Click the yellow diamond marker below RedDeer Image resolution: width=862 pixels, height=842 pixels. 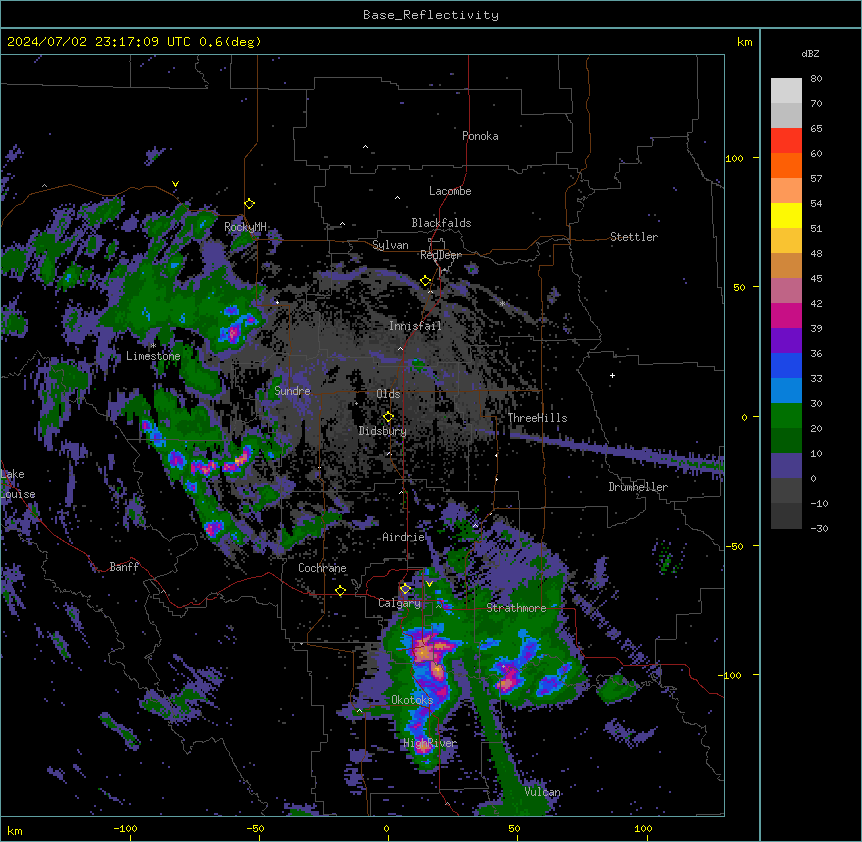(426, 281)
